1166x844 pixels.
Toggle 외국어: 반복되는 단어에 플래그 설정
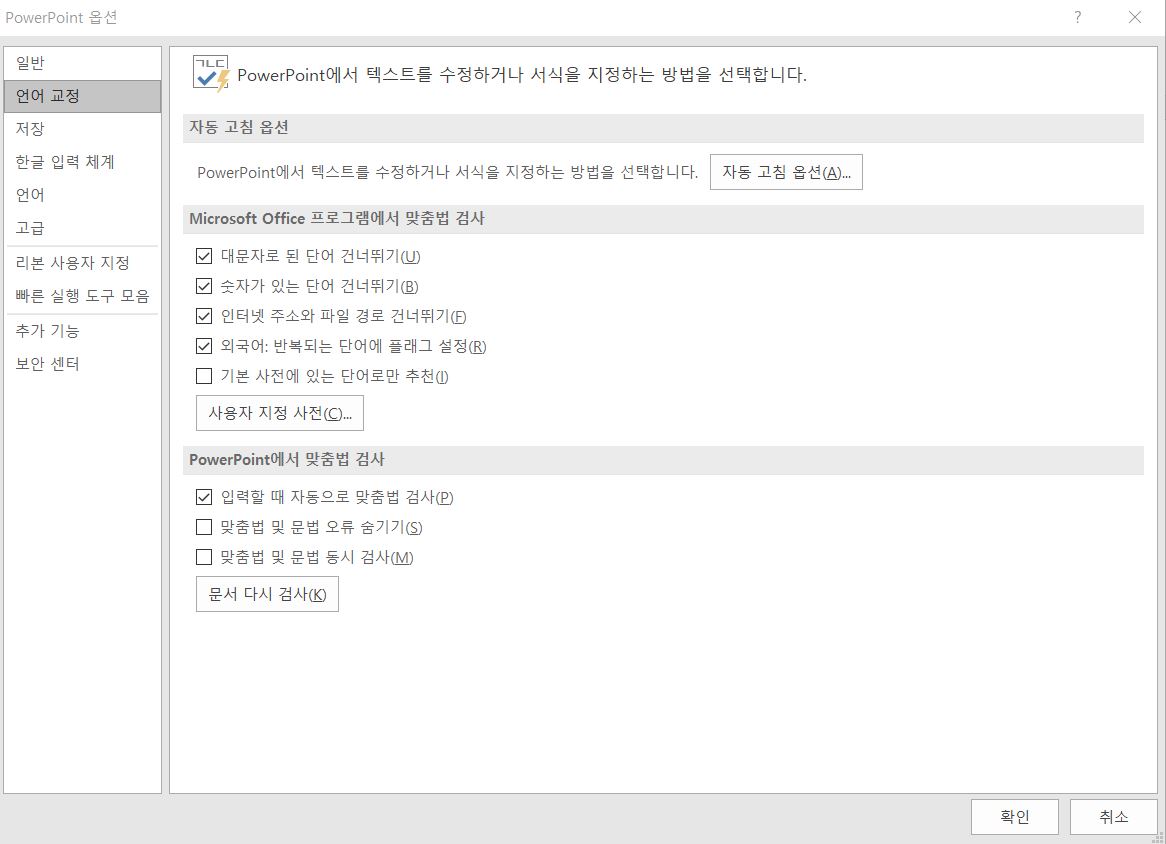204,346
